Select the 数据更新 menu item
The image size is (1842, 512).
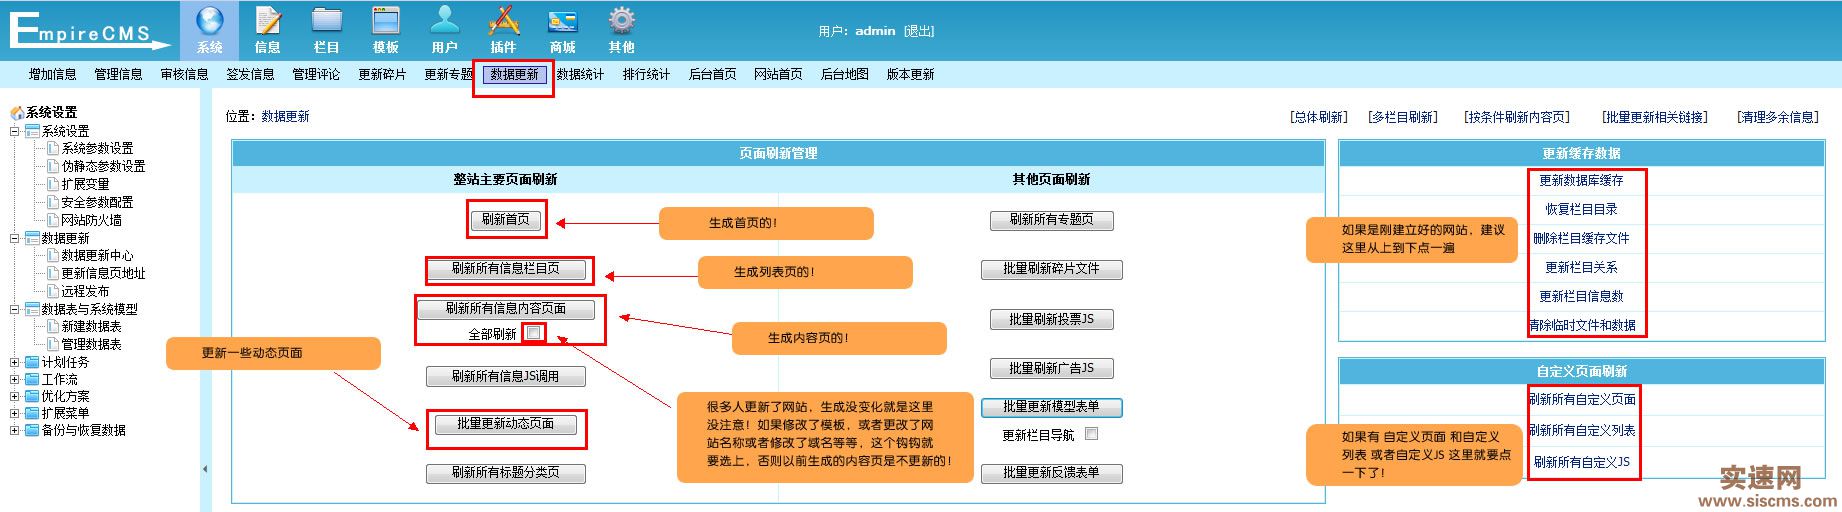tap(514, 74)
